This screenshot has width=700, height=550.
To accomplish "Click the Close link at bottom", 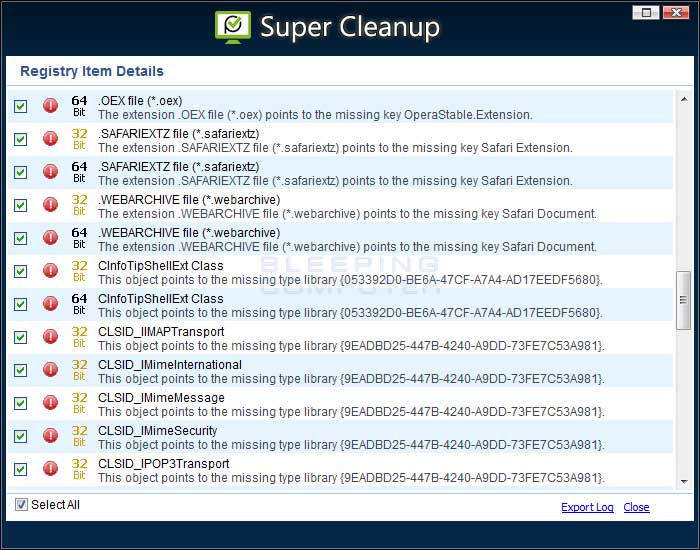I will [636, 507].
